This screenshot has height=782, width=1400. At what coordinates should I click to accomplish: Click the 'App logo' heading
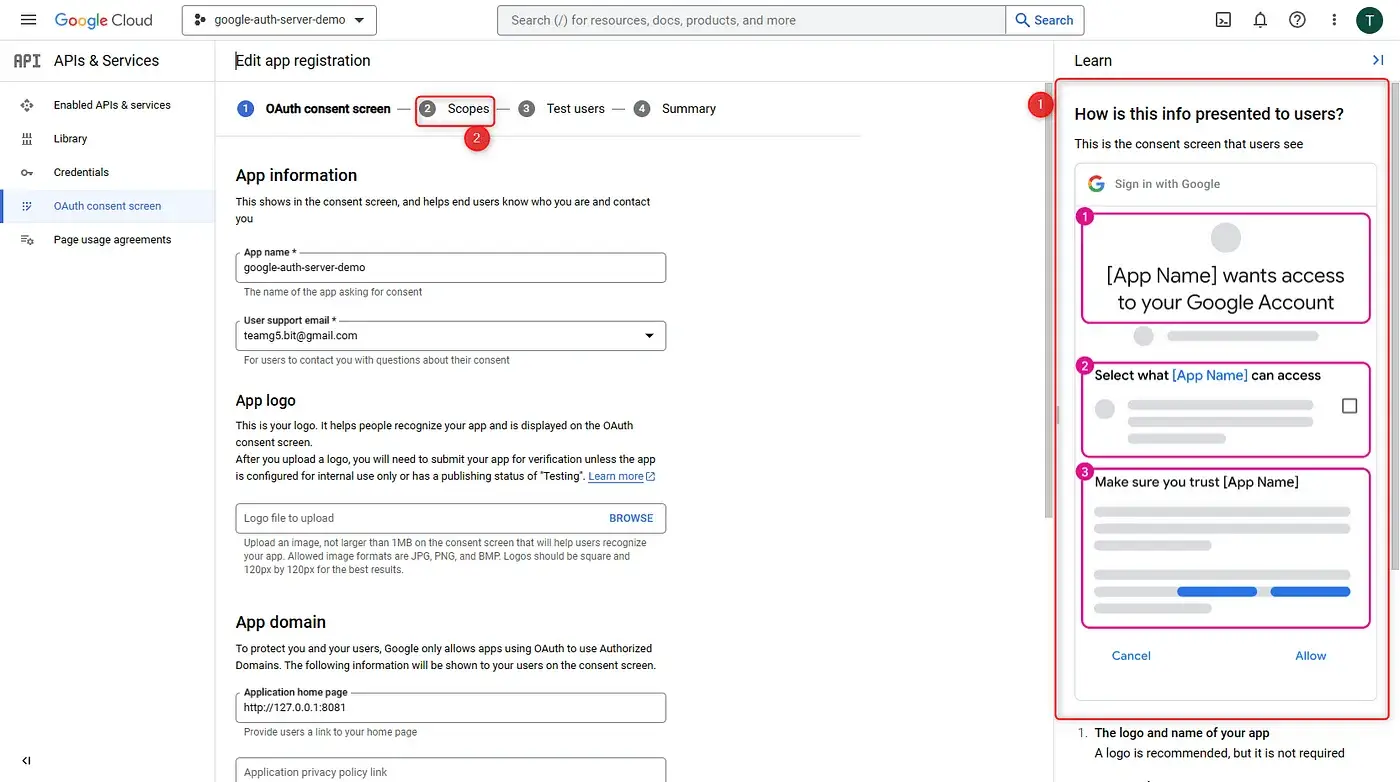point(266,400)
